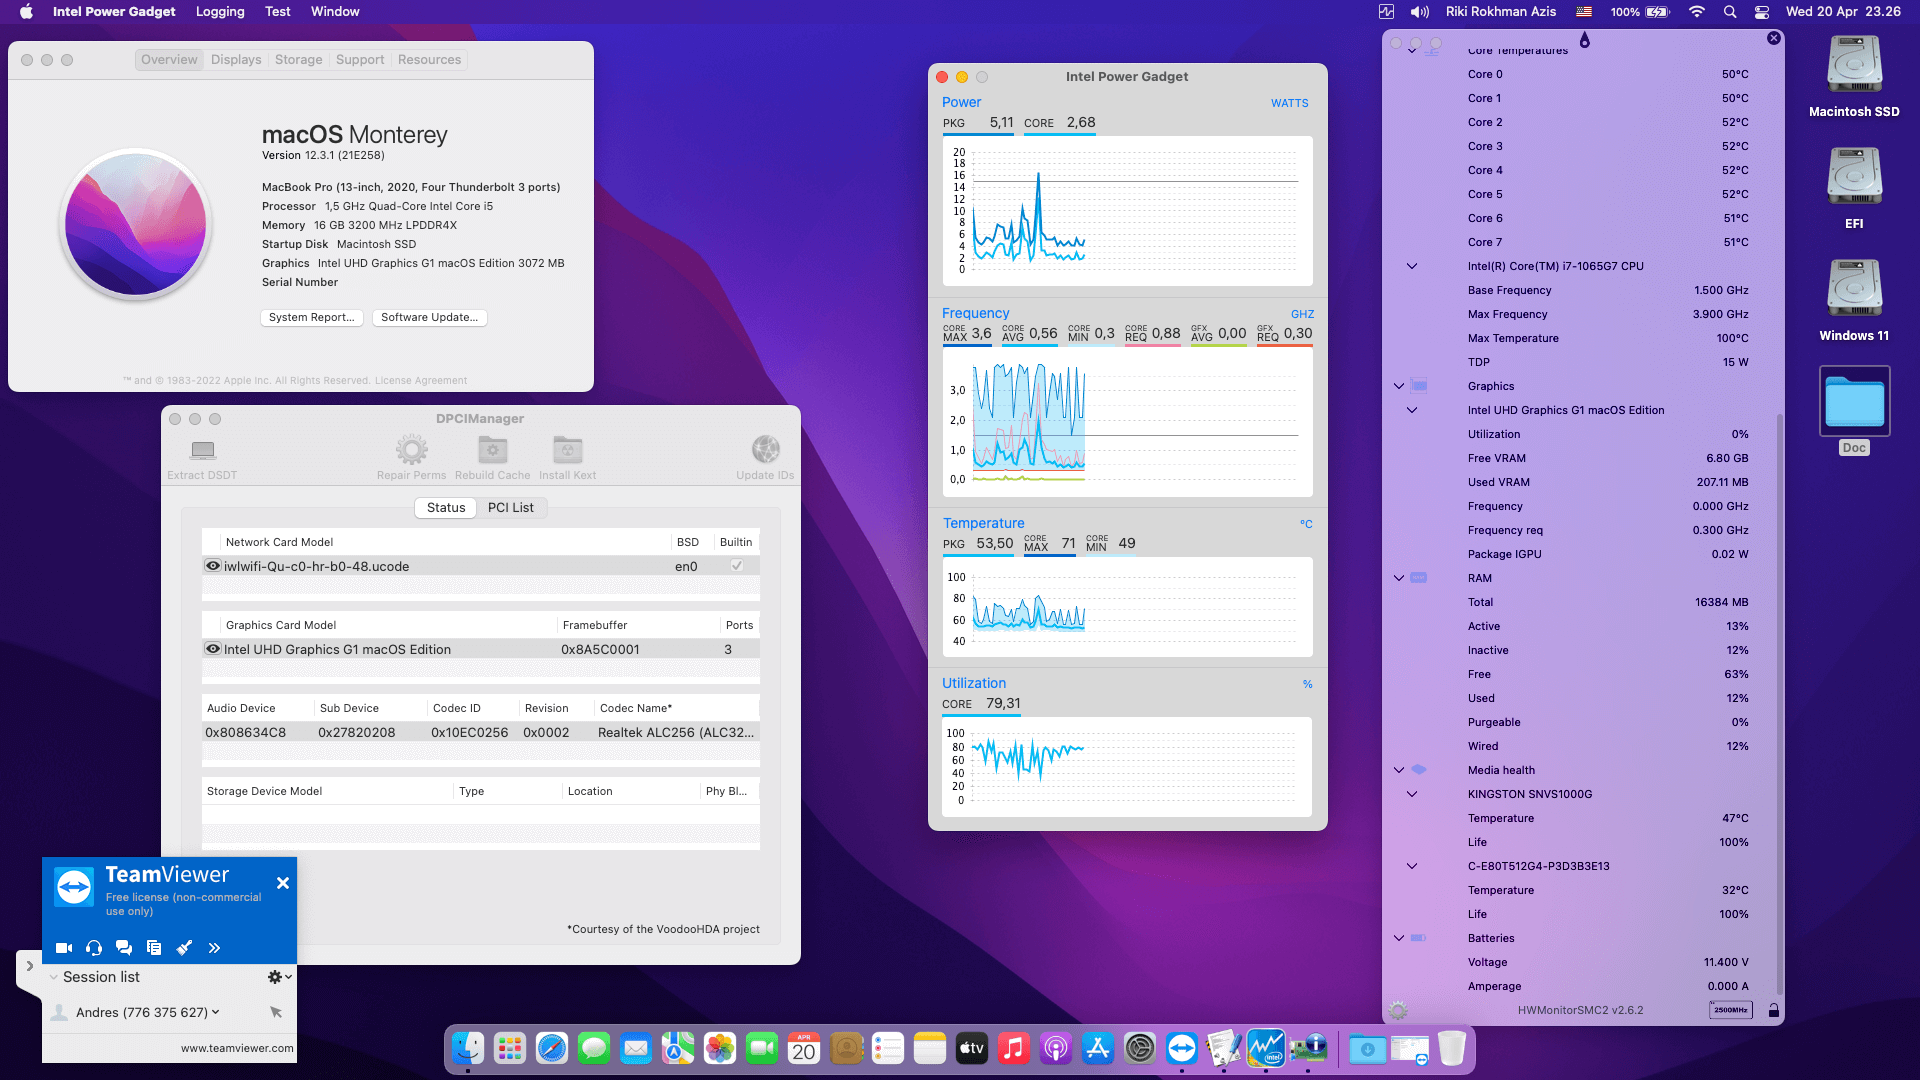Viewport: 1920px width, 1080px height.
Task: Open Control Center in menu bar
Action: point(1762,12)
